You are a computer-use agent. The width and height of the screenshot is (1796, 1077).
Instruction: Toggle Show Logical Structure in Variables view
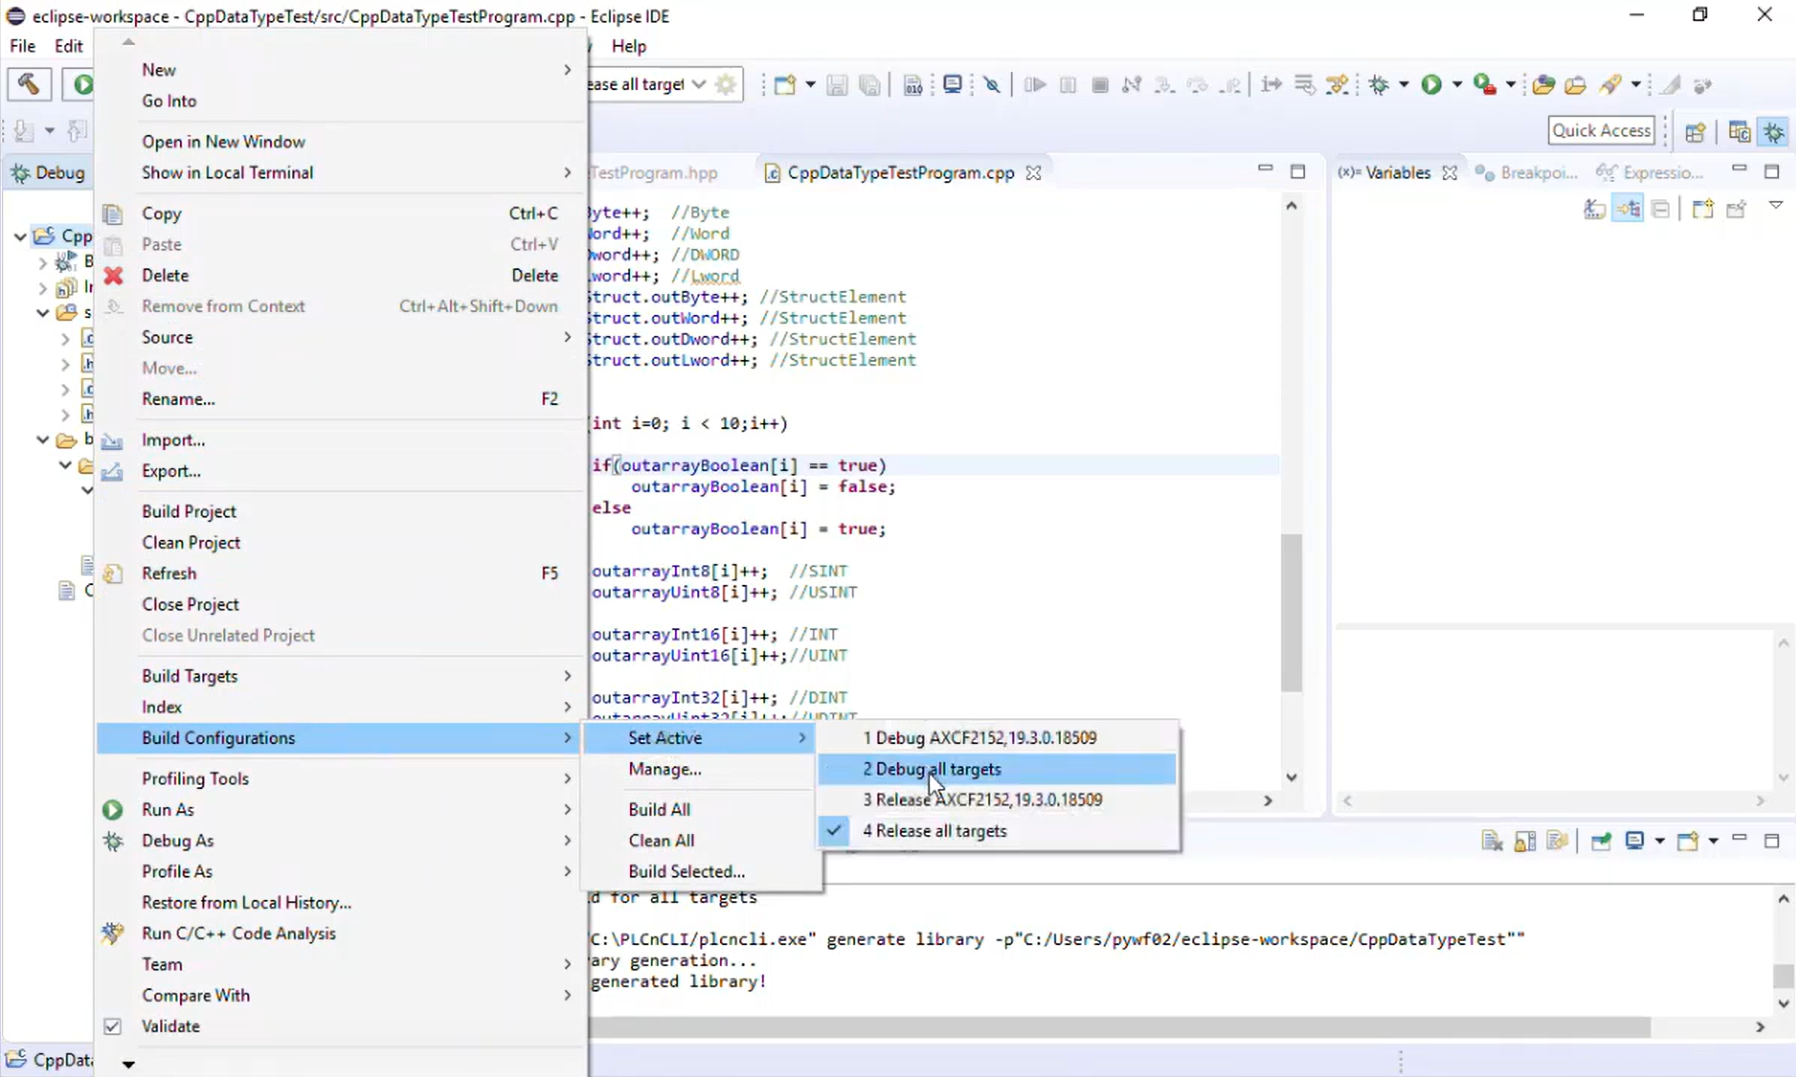tap(1628, 209)
